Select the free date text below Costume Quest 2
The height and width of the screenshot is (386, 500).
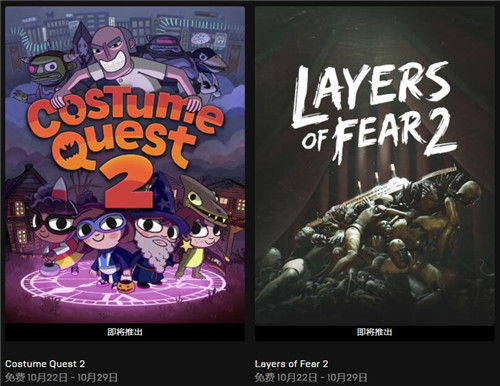pos(61,378)
